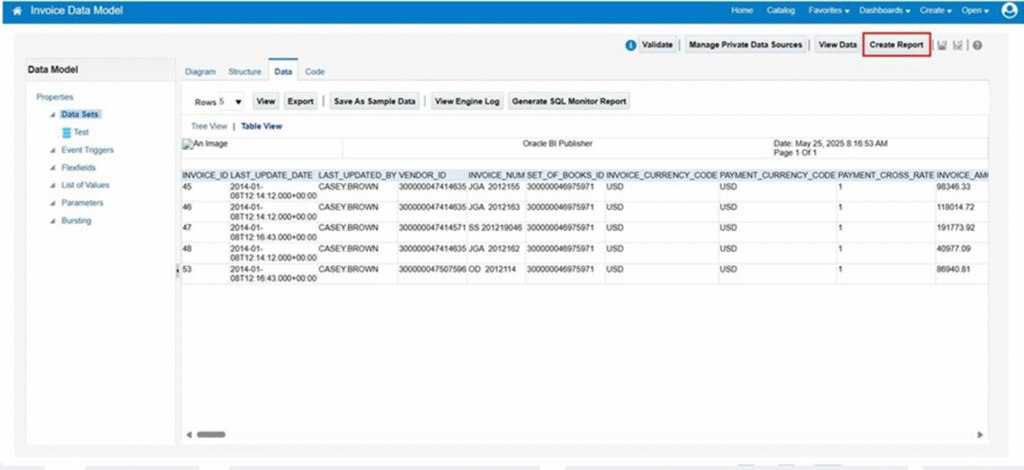Click the LAST_UPDATE_DATE column header
The height and width of the screenshot is (470, 1024).
(x=272, y=176)
